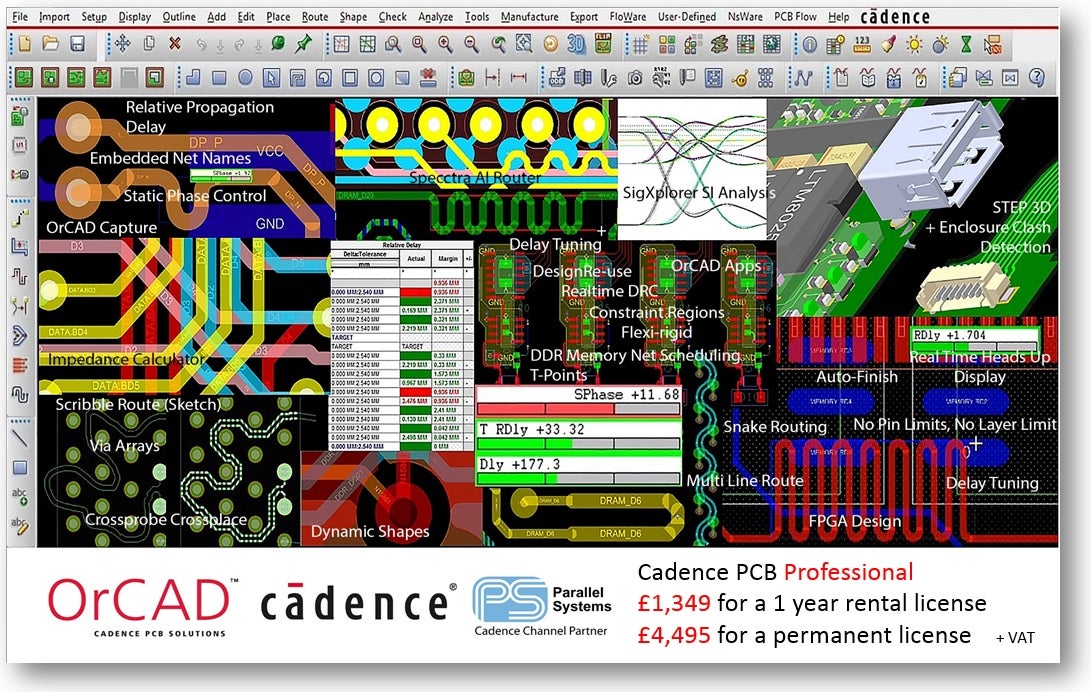
Task: Click the red double-arrow linear dimension icon
Action: [x=518, y=77]
